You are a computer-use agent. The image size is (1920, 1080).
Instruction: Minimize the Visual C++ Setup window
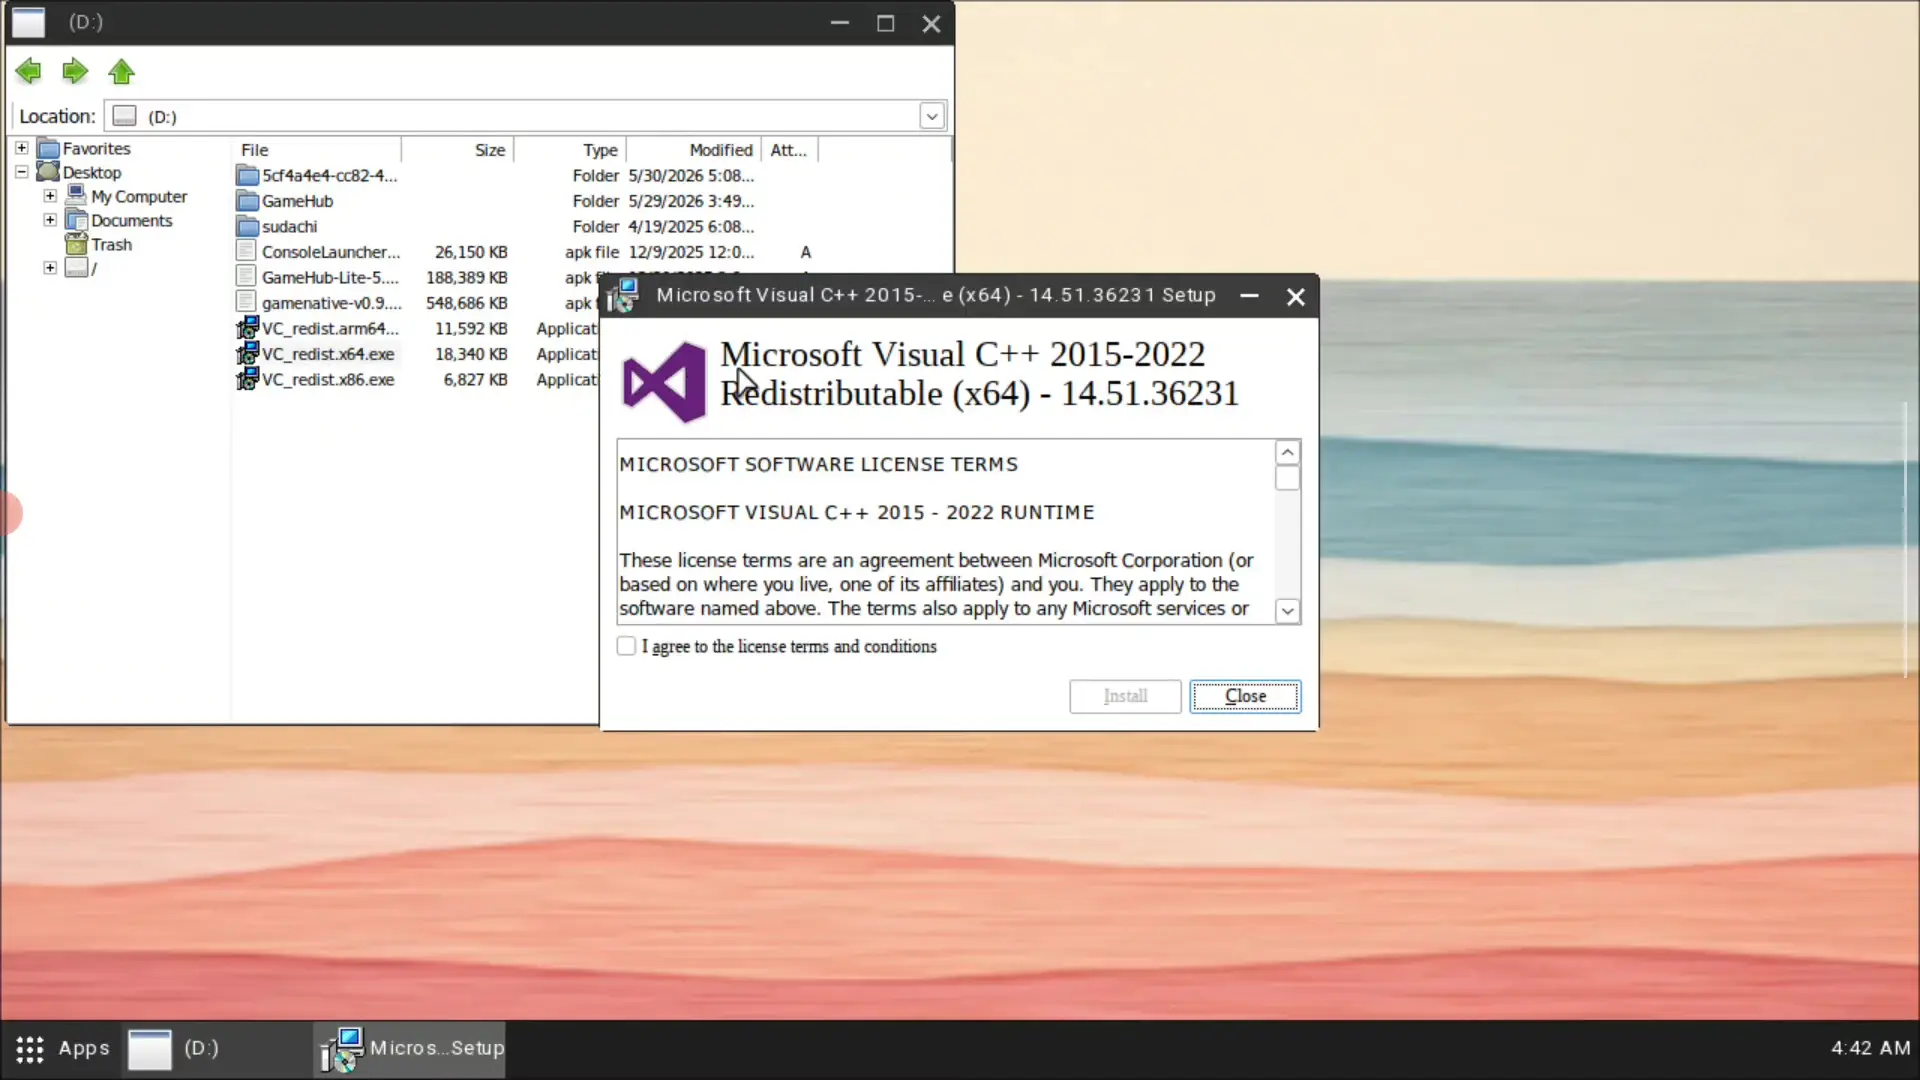coord(1249,296)
